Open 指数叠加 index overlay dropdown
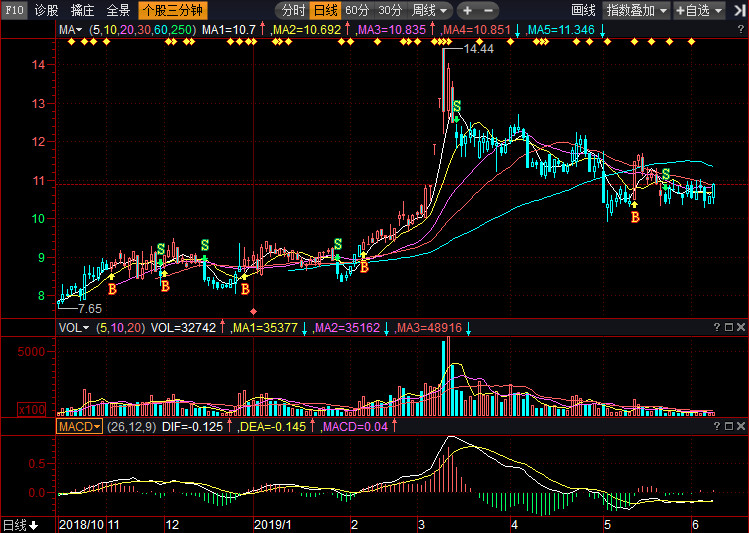Screen dimensions: 749x533 coord(637,10)
